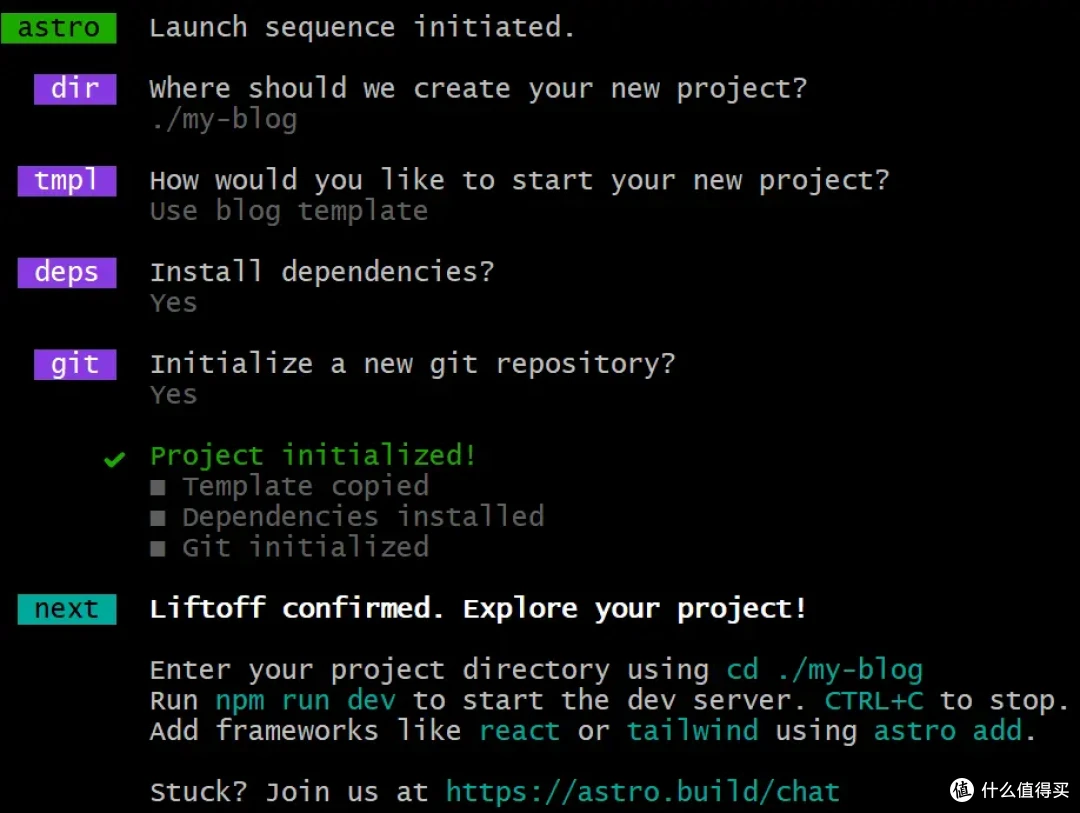Click the purple deps label badge
The image size is (1080, 813).
[x=67, y=273]
